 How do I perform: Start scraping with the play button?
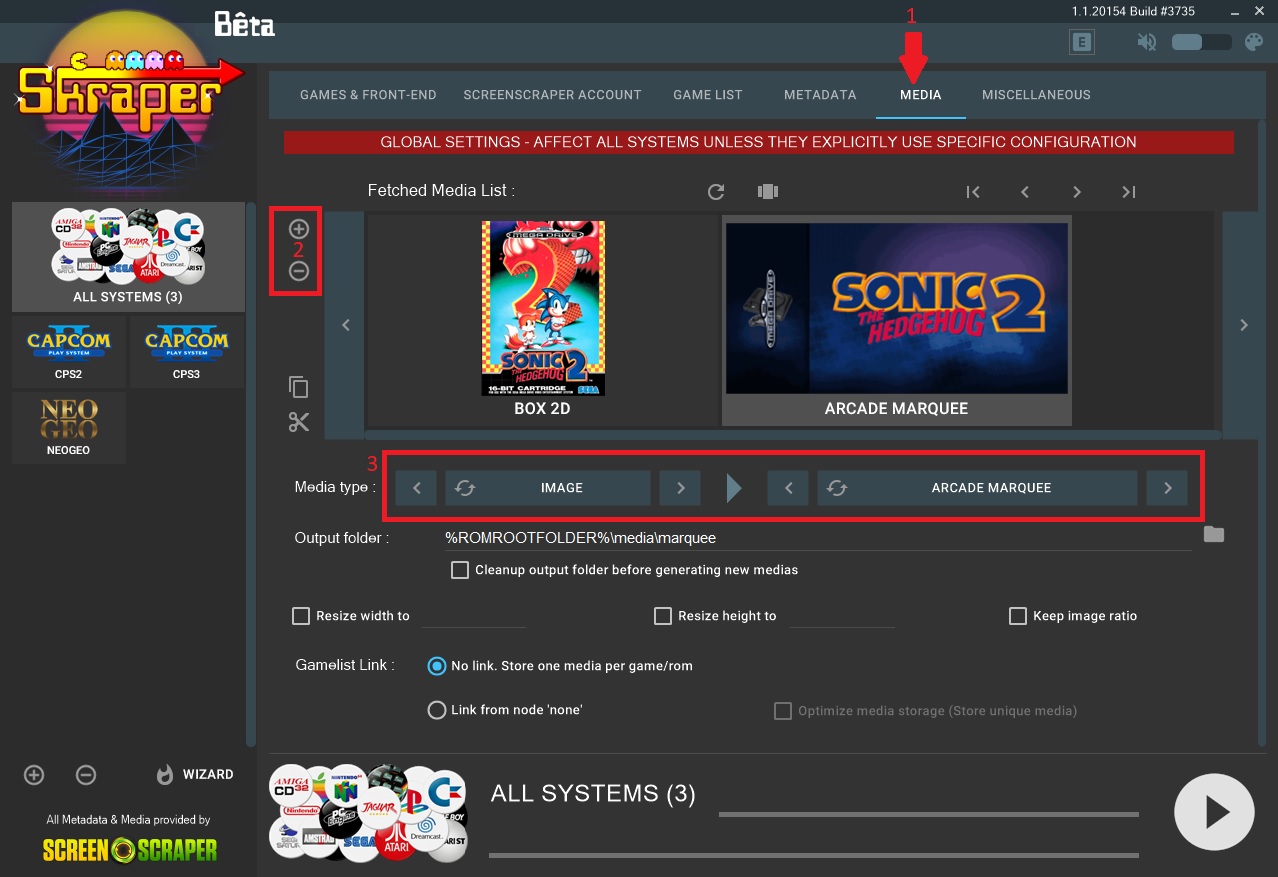[x=1214, y=813]
